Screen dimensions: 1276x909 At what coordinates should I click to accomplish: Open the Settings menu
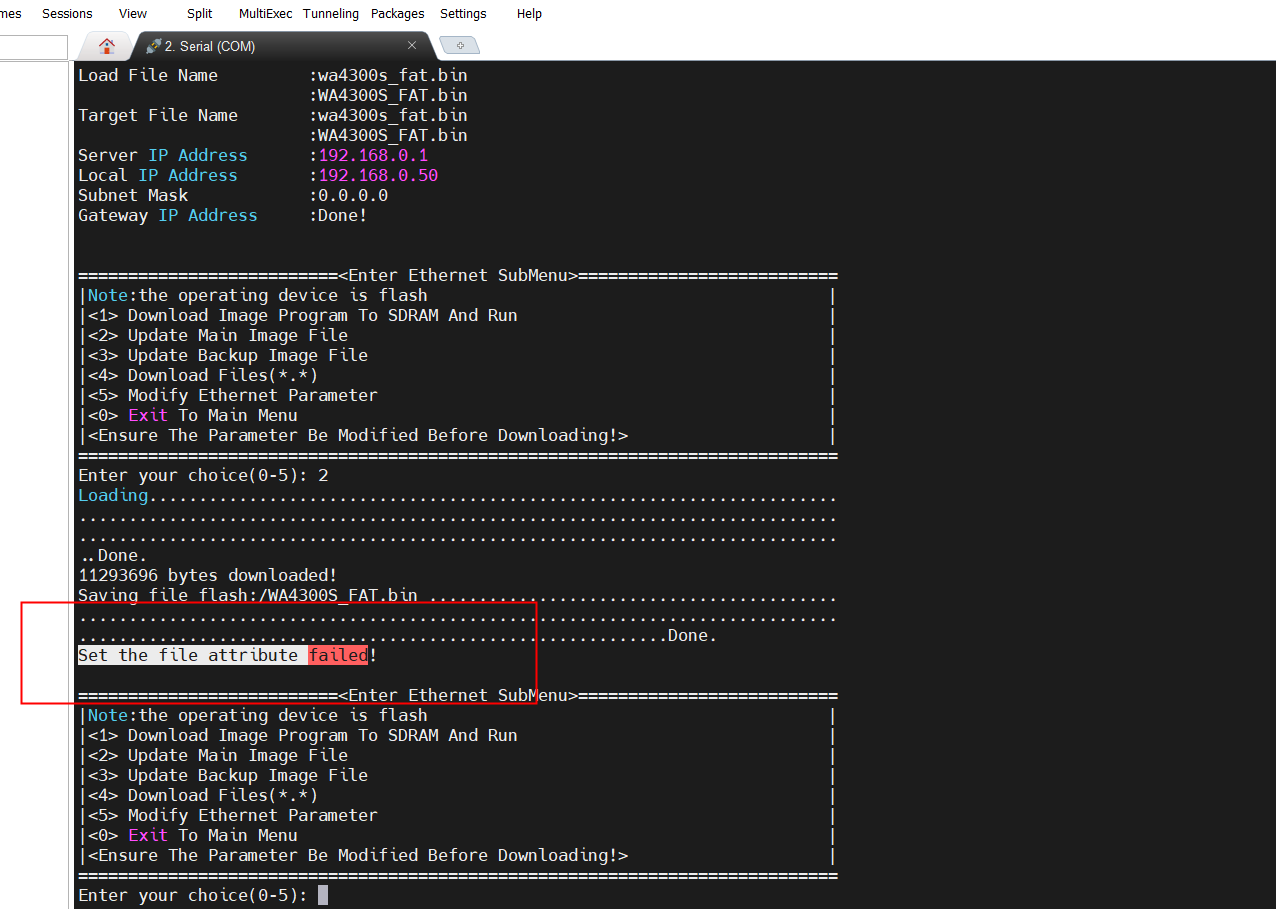point(464,14)
